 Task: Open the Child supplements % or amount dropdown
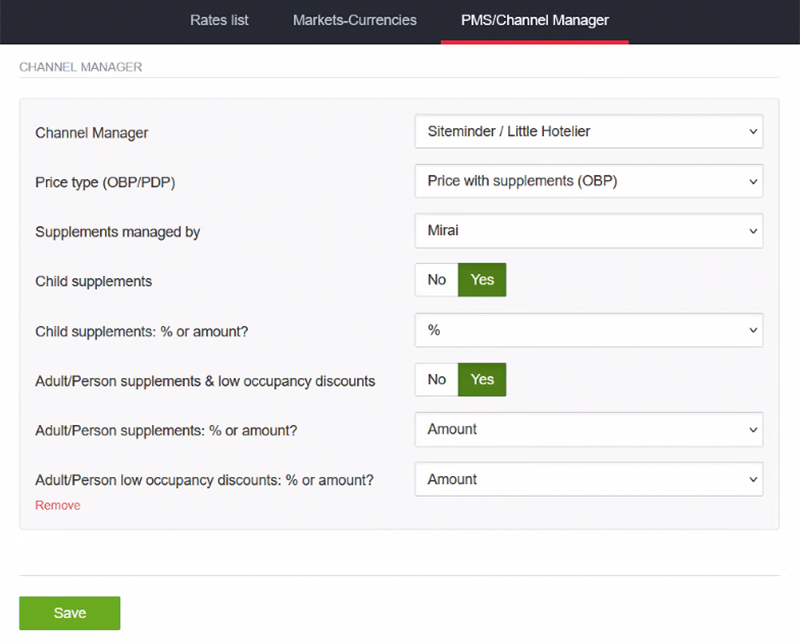588,330
